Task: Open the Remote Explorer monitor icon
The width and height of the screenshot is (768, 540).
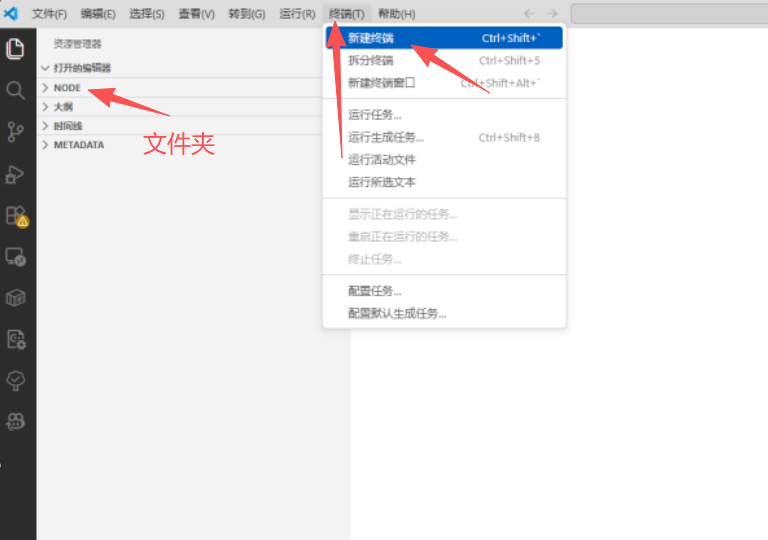Action: (x=15, y=256)
